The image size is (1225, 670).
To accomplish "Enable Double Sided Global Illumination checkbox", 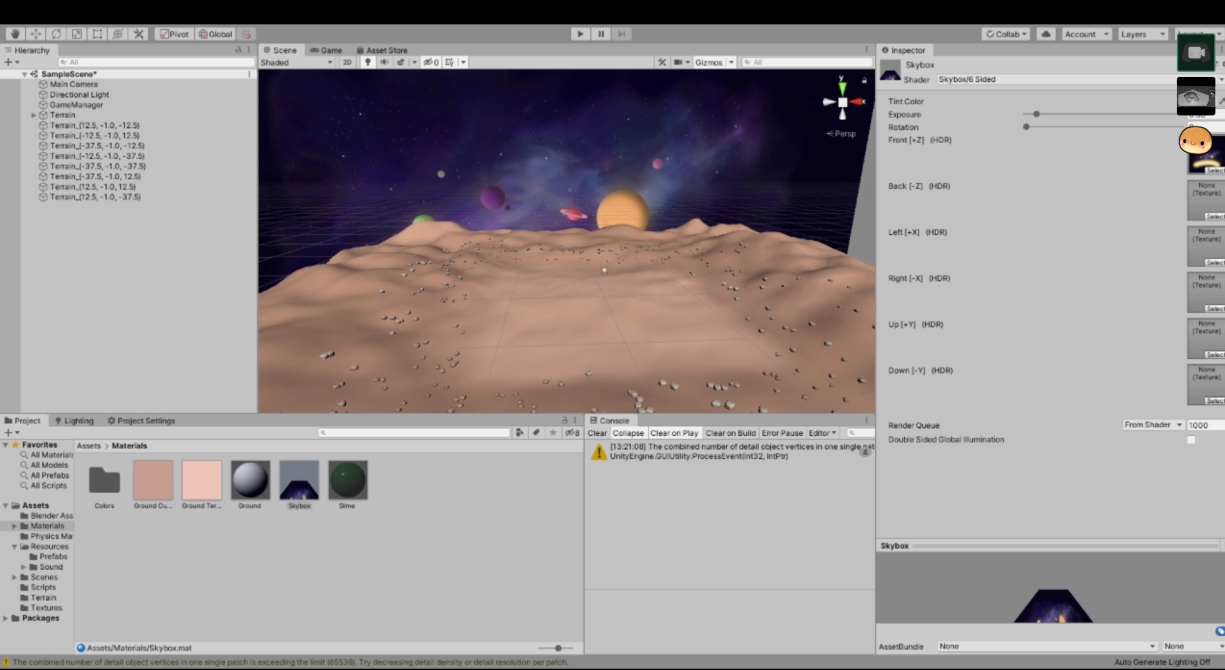I will pyautogui.click(x=1190, y=440).
